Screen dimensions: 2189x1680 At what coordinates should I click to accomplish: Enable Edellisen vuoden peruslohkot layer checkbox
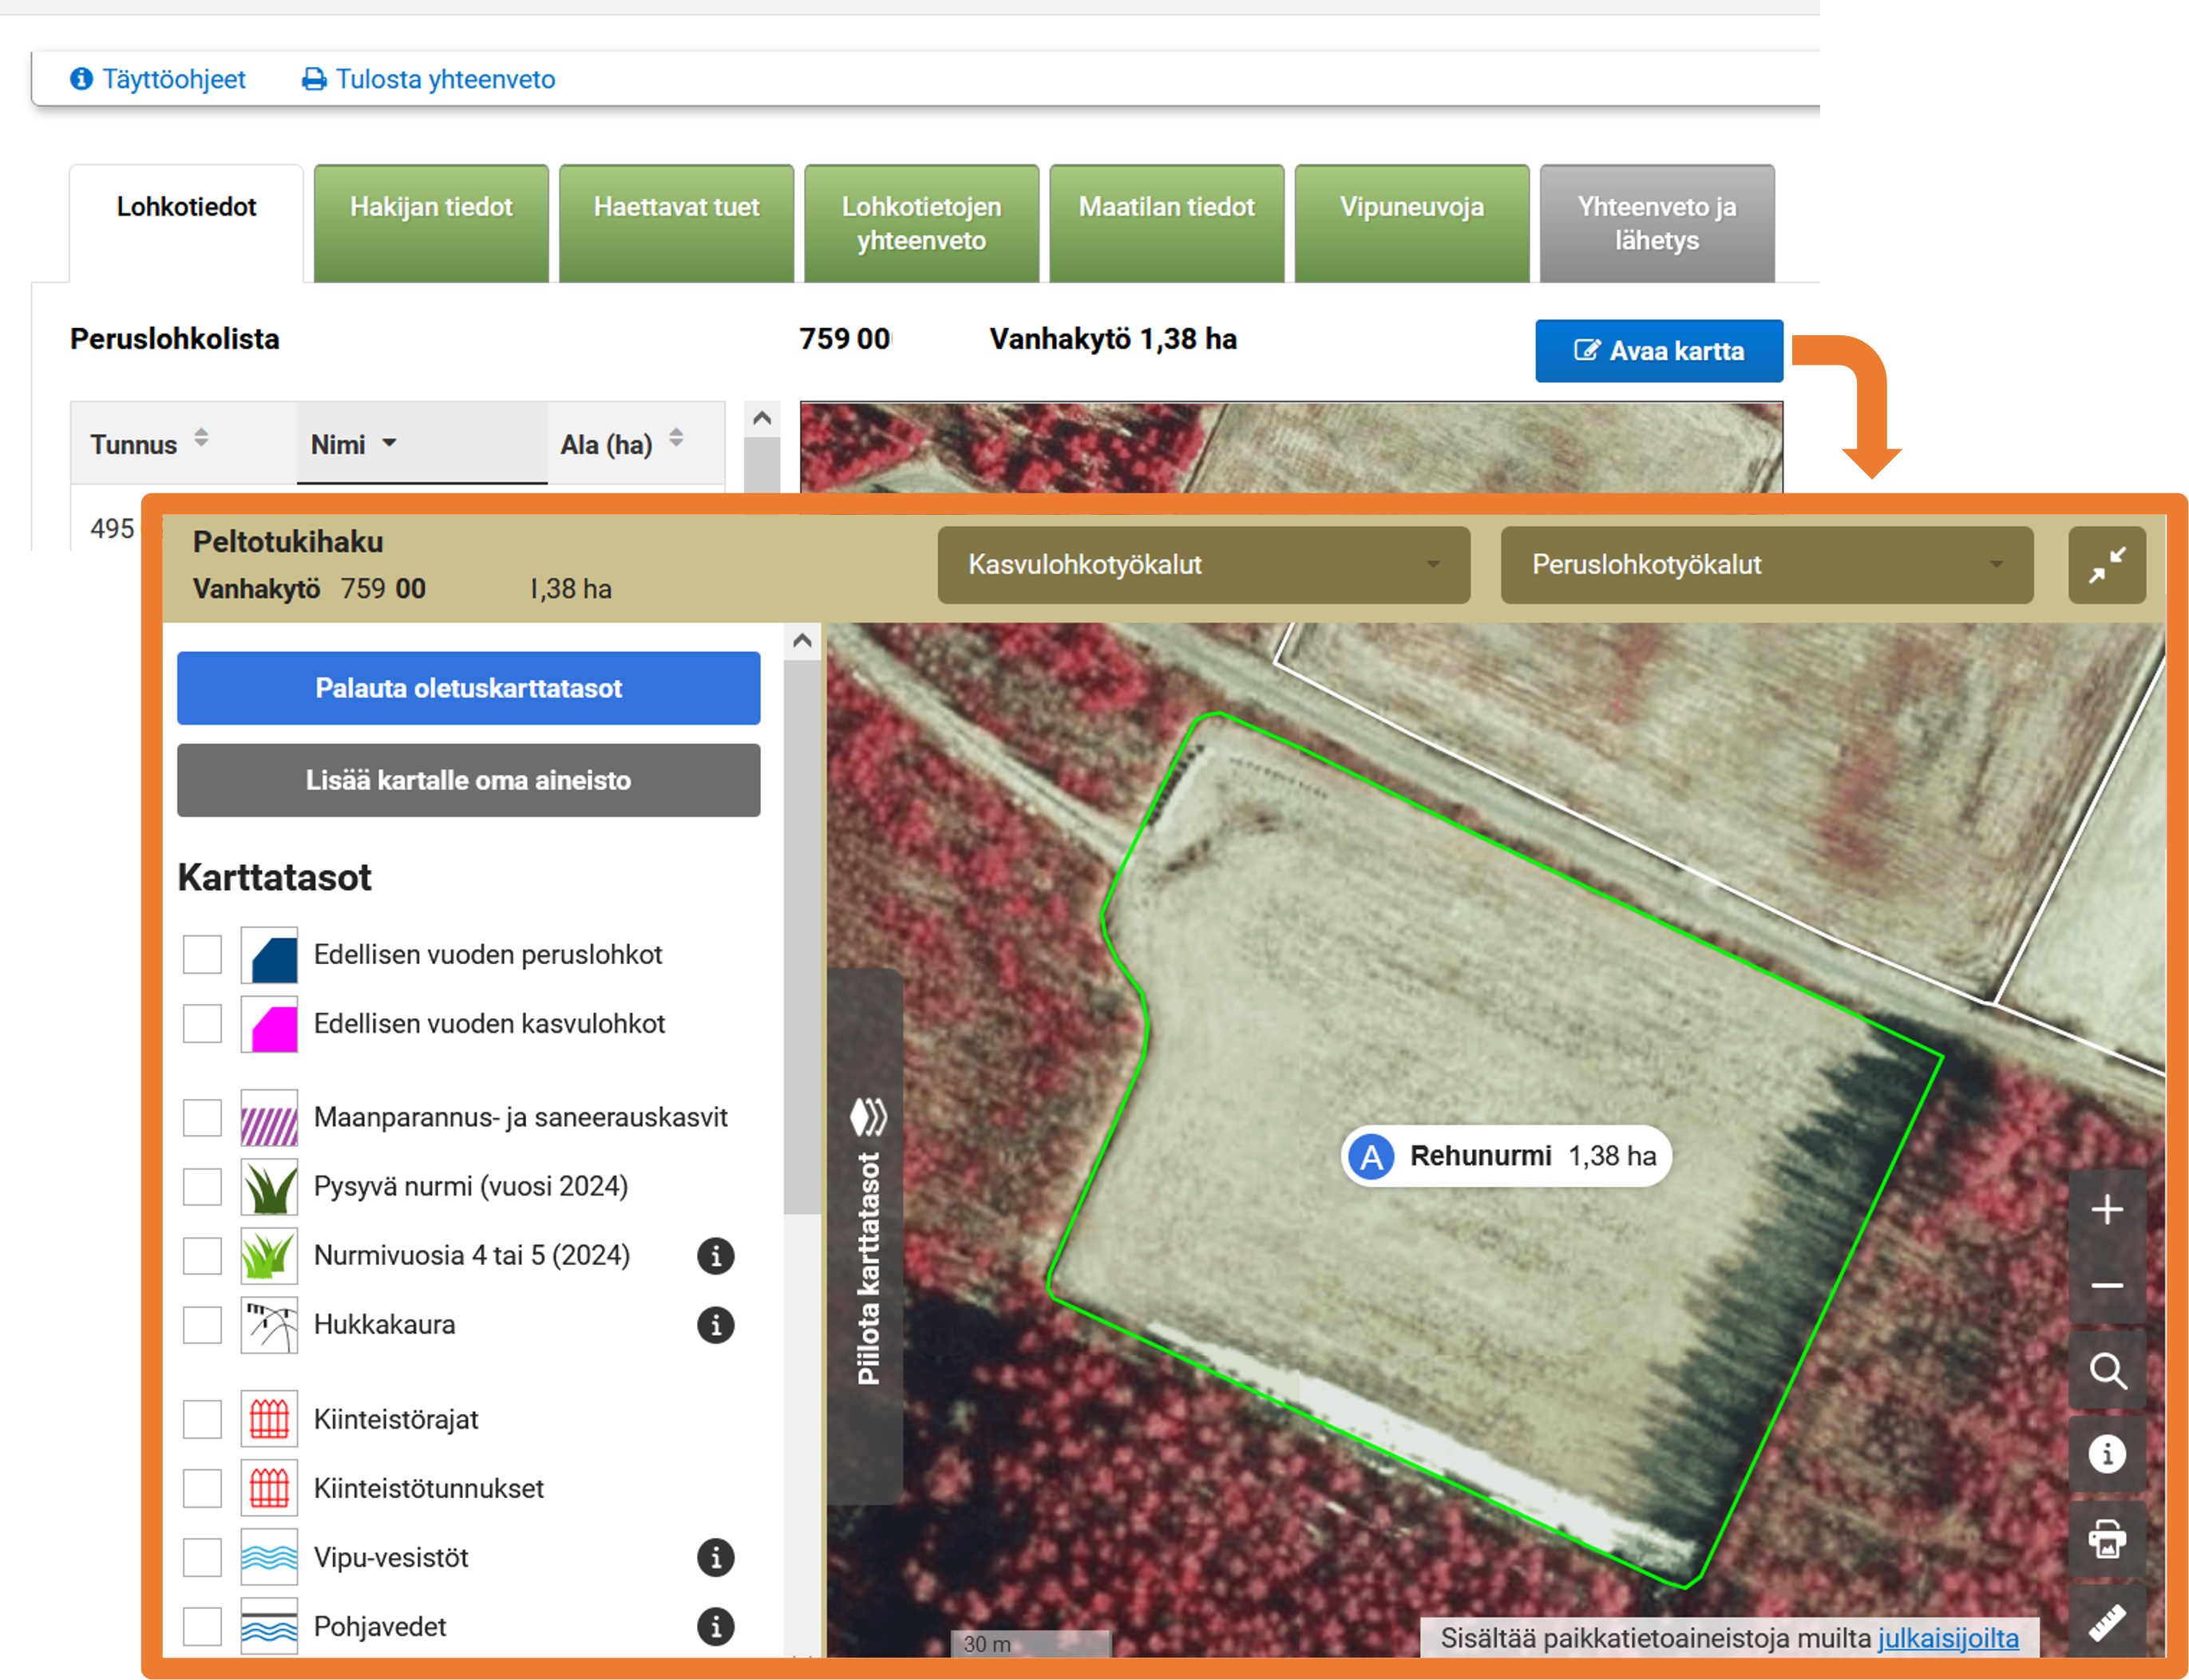click(202, 954)
